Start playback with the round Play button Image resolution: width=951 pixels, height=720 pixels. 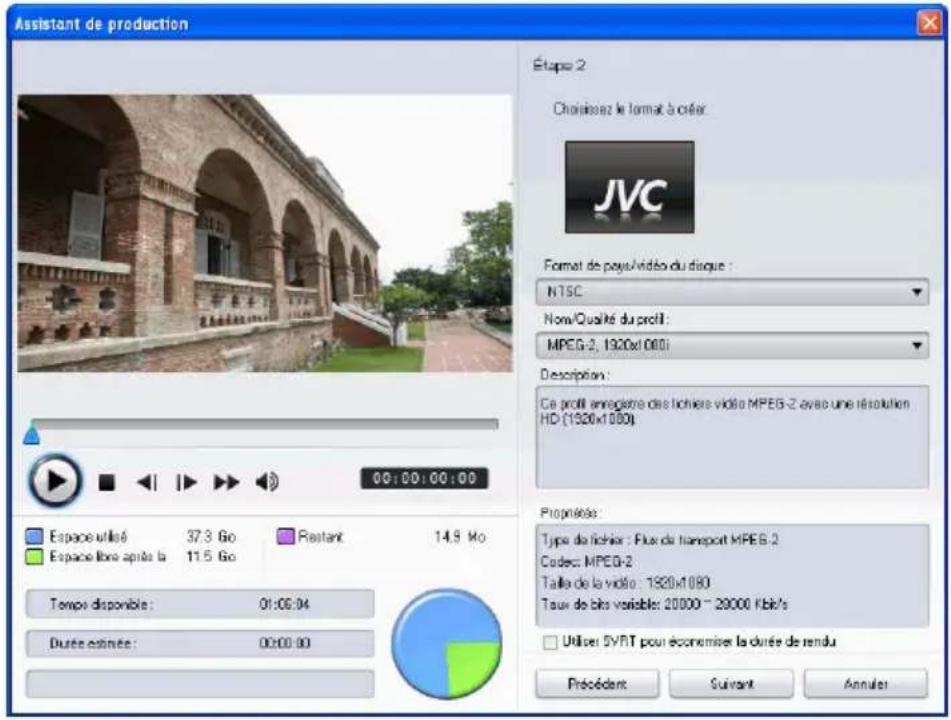pyautogui.click(x=55, y=481)
